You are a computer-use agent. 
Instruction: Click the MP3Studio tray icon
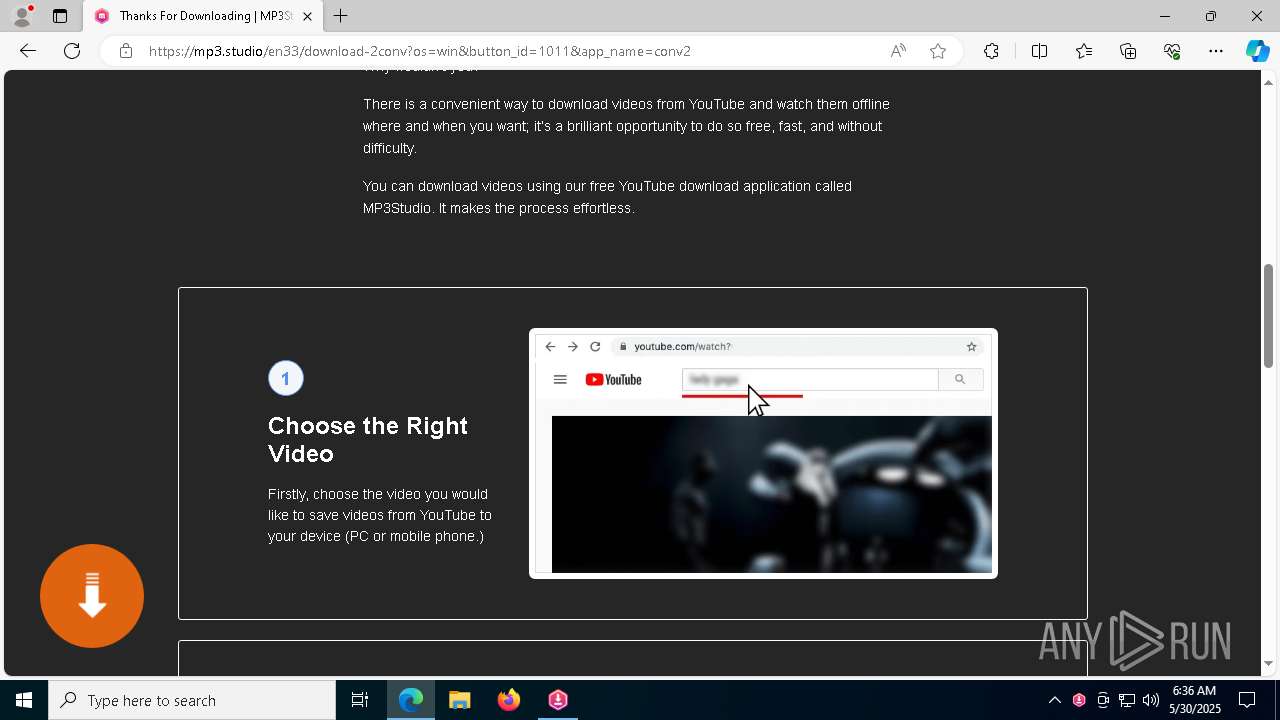pos(1079,700)
